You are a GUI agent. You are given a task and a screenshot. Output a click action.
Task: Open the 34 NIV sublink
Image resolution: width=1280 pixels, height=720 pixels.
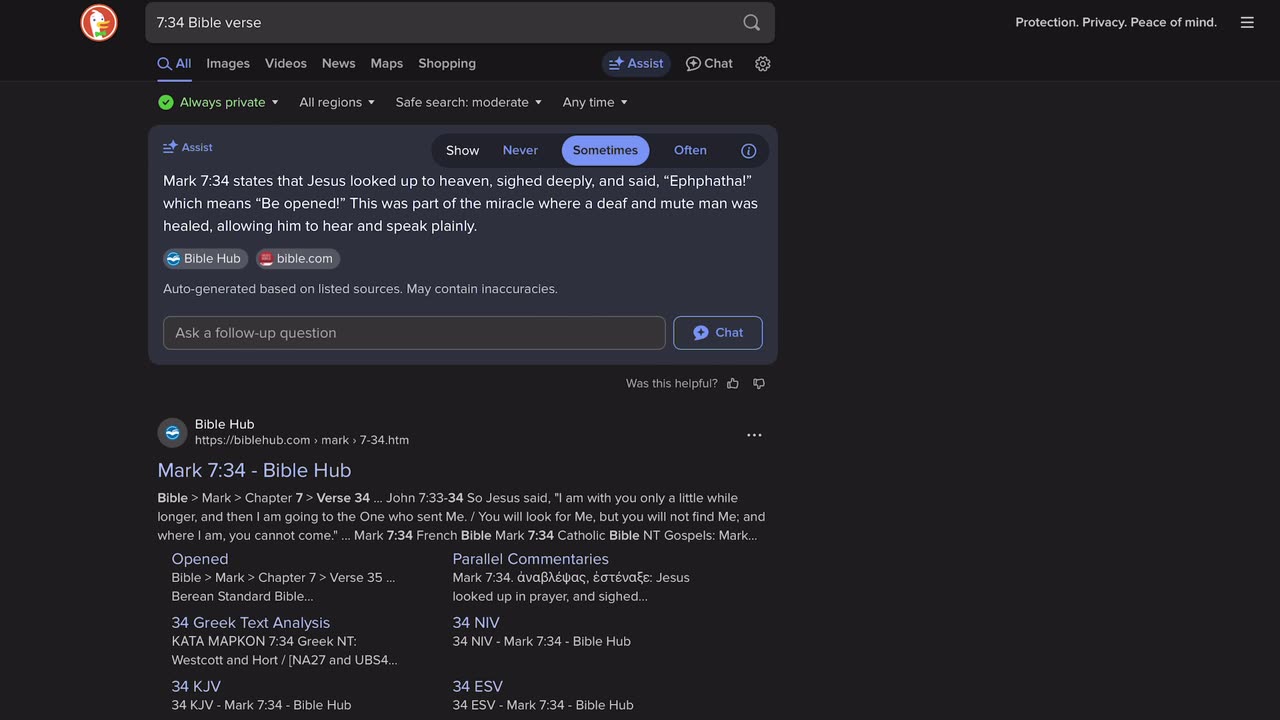point(476,623)
